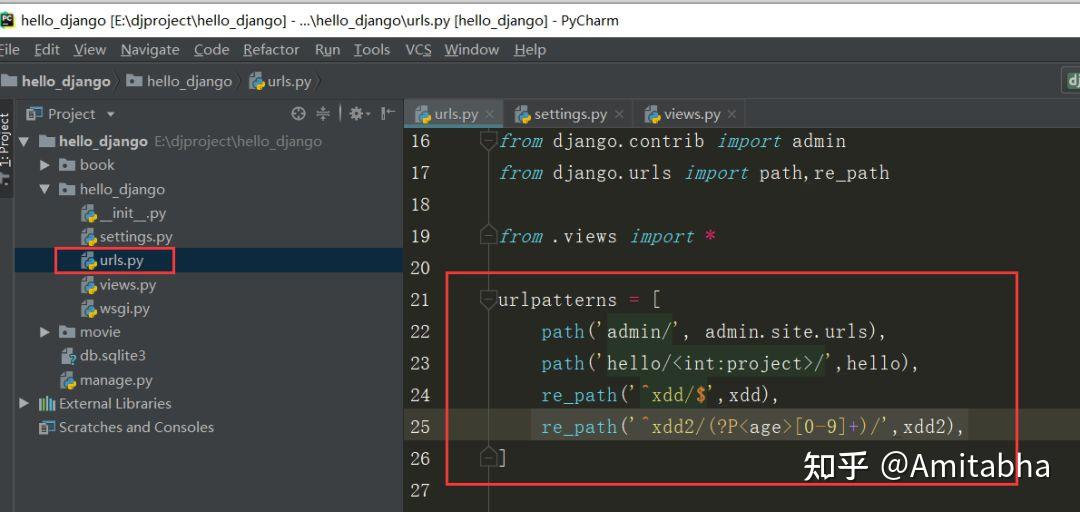1080x512 pixels.
Task: Open the Help menu
Action: click(530, 50)
